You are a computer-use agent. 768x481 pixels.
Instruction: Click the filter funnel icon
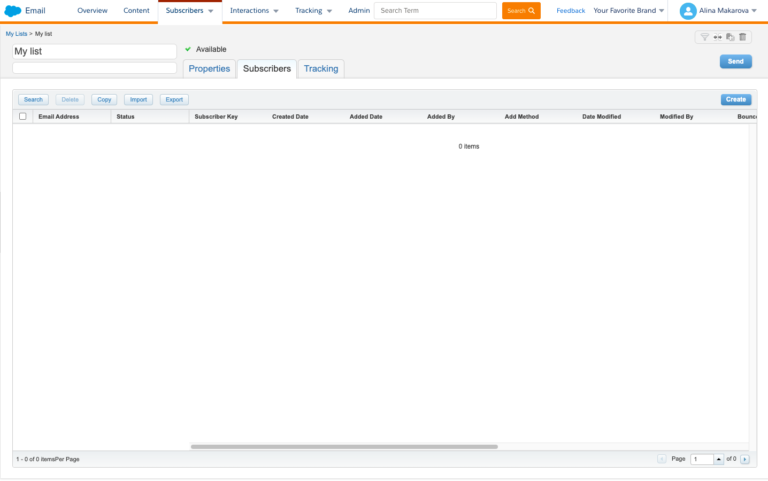pyautogui.click(x=705, y=37)
